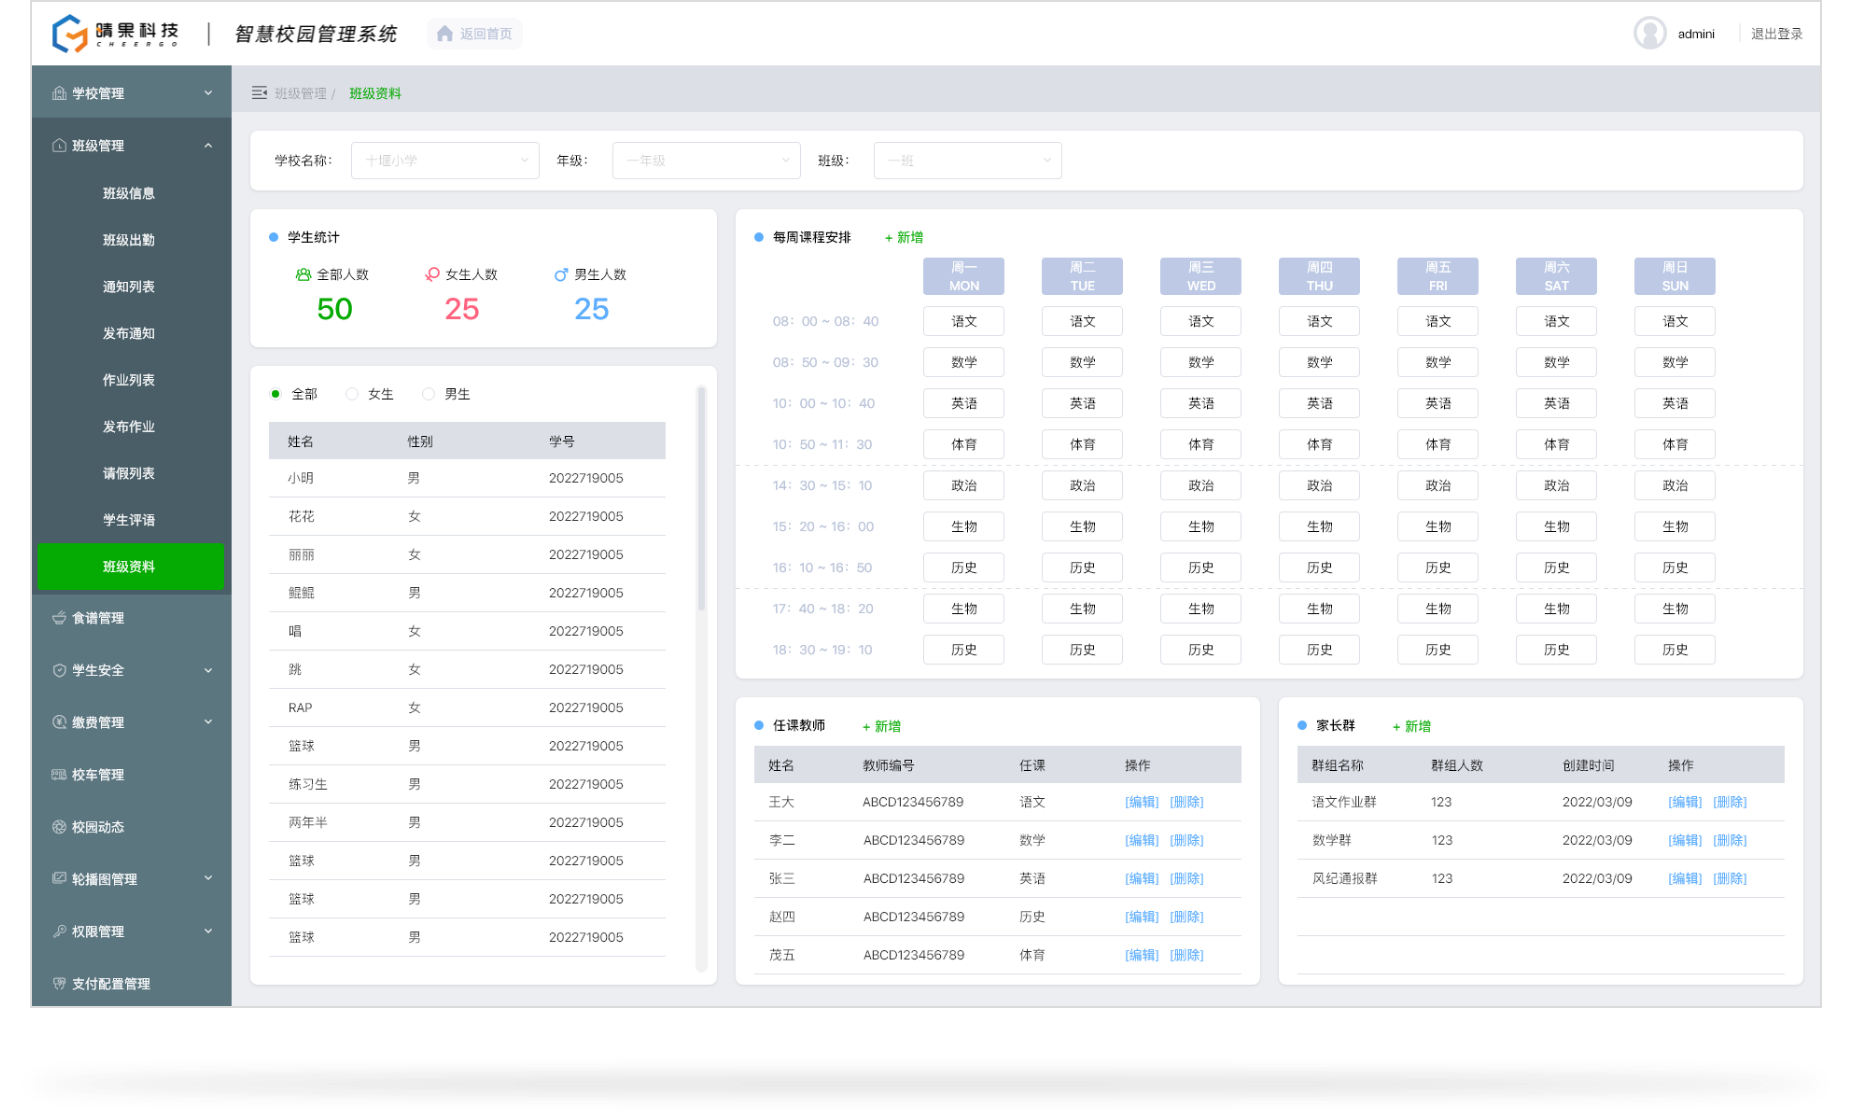This screenshot has height=1120, width=1852.
Task: Click the student list vertical scrollbar
Action: coord(701,500)
